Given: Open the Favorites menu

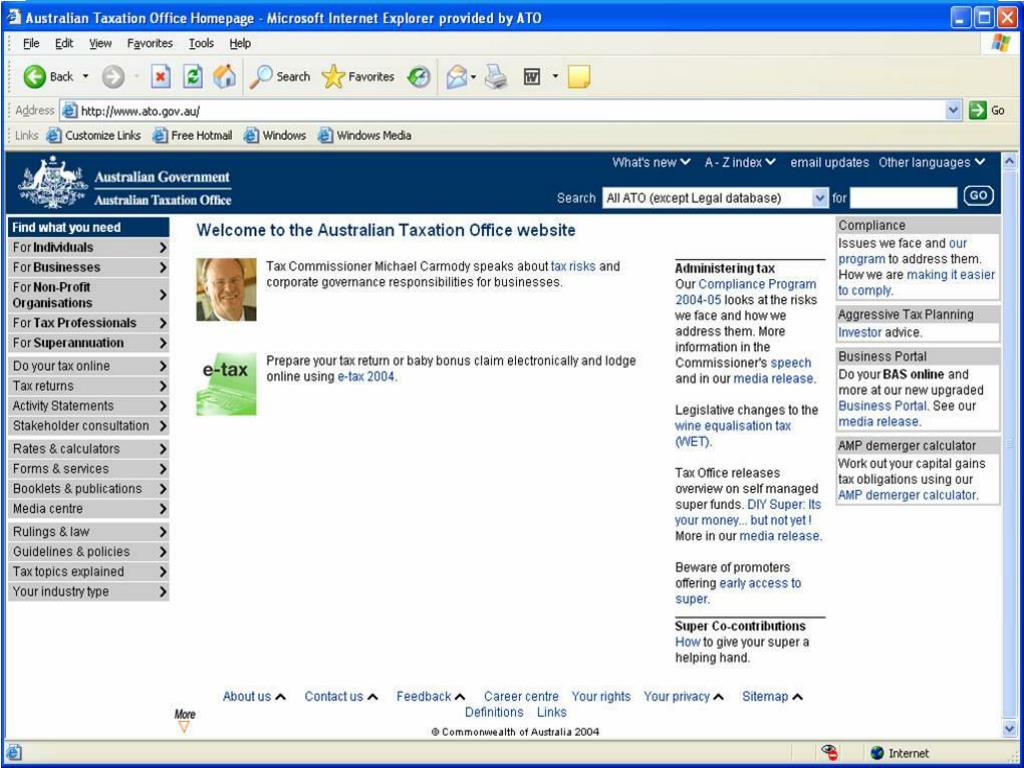Looking at the screenshot, I should (x=150, y=43).
